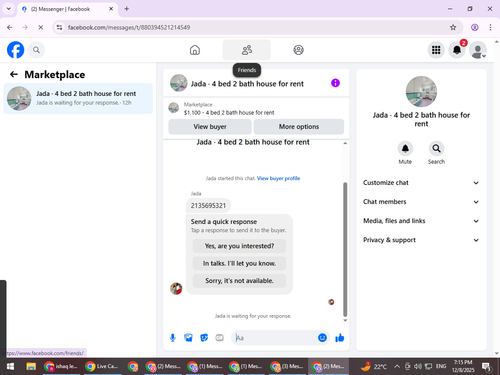Bookmark this page with the star icon

point(453,27)
